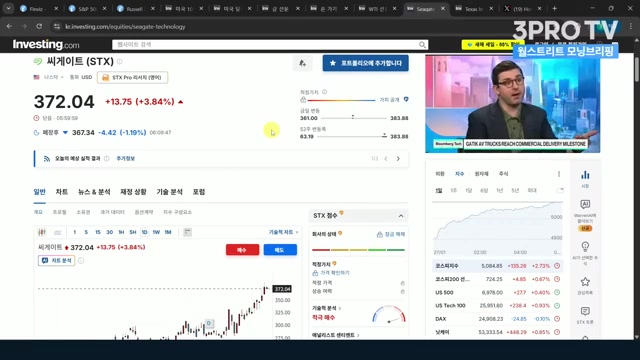Open the watchlist star icon in sidebar
This screenshot has height=360, width=640.
click(x=585, y=282)
